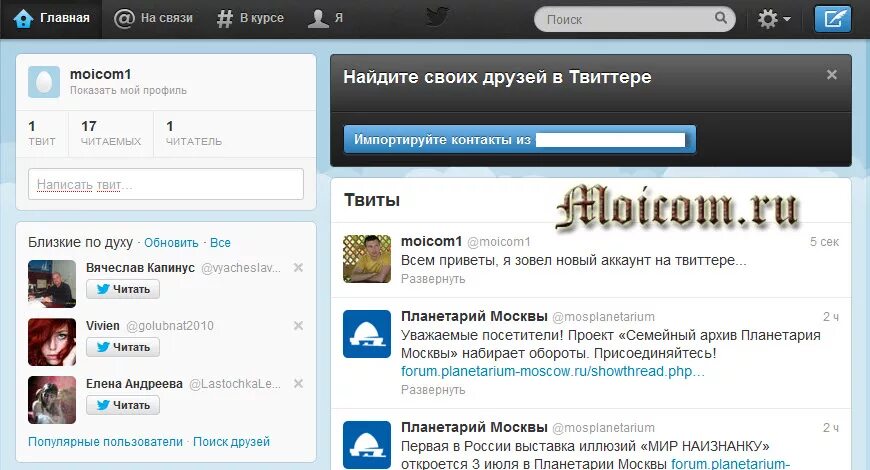Viewport: 870px width, 470px height.
Task: Click the moicom1 egg avatar
Action: tap(44, 82)
